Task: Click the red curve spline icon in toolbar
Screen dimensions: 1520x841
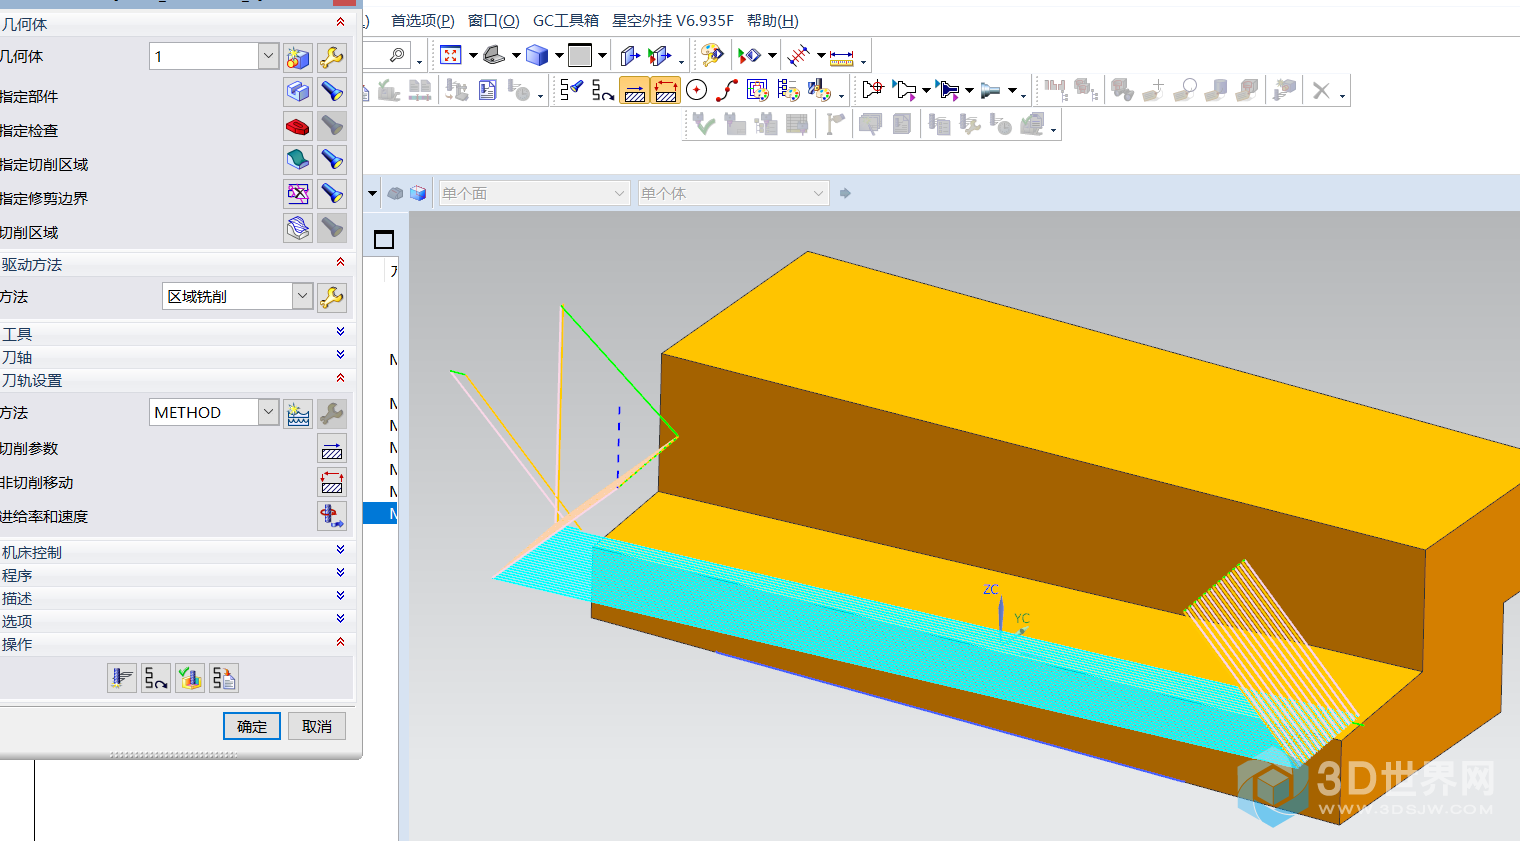Action: click(727, 90)
